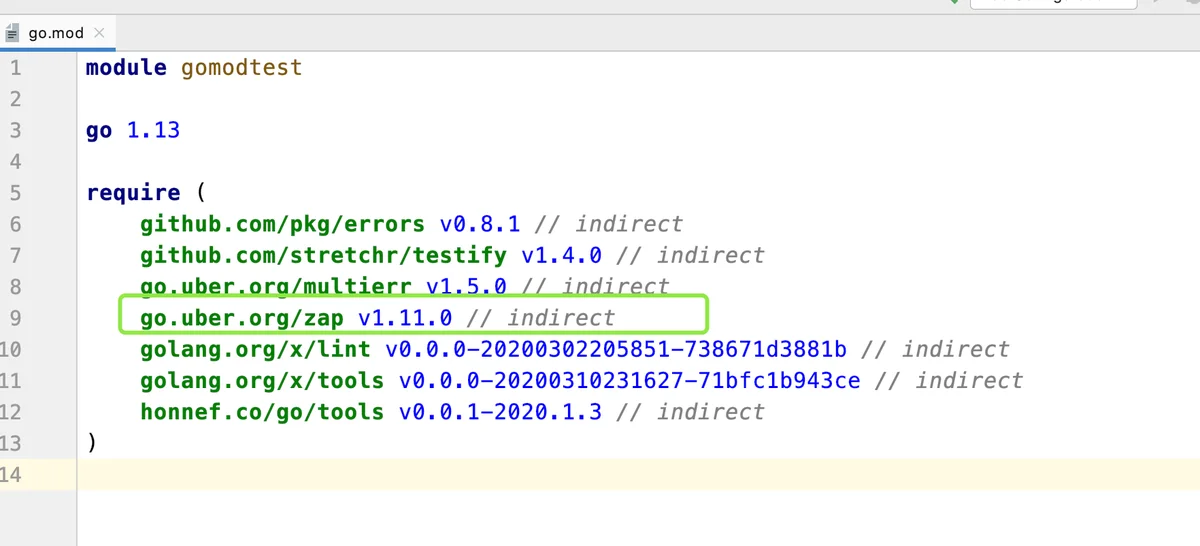This screenshot has width=1200, height=546.
Task: Click the github.com/stretchr/testify dependency path
Action: tap(323, 256)
